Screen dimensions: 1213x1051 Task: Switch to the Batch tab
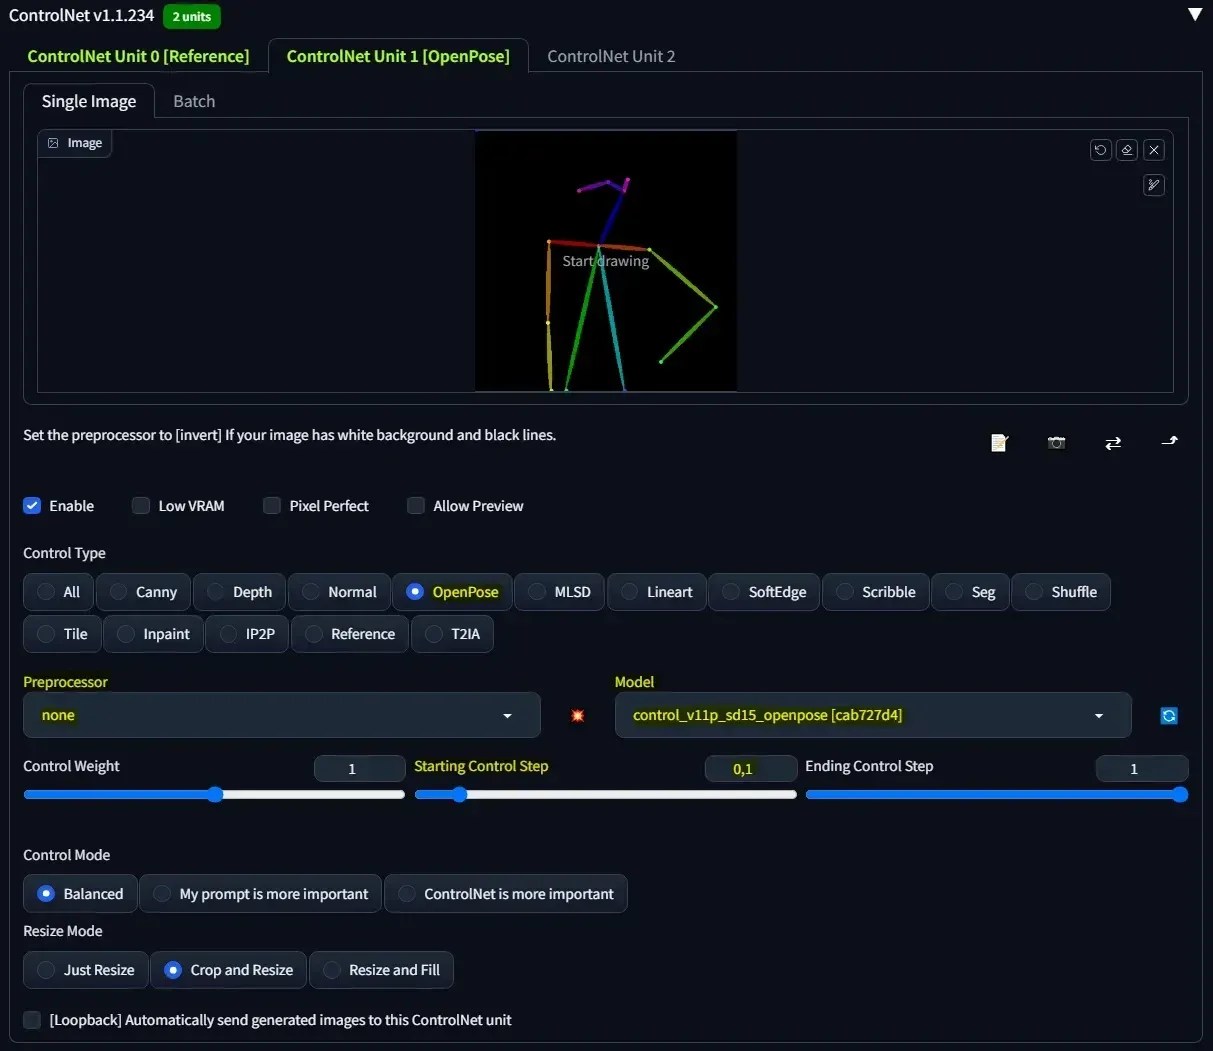pos(194,101)
